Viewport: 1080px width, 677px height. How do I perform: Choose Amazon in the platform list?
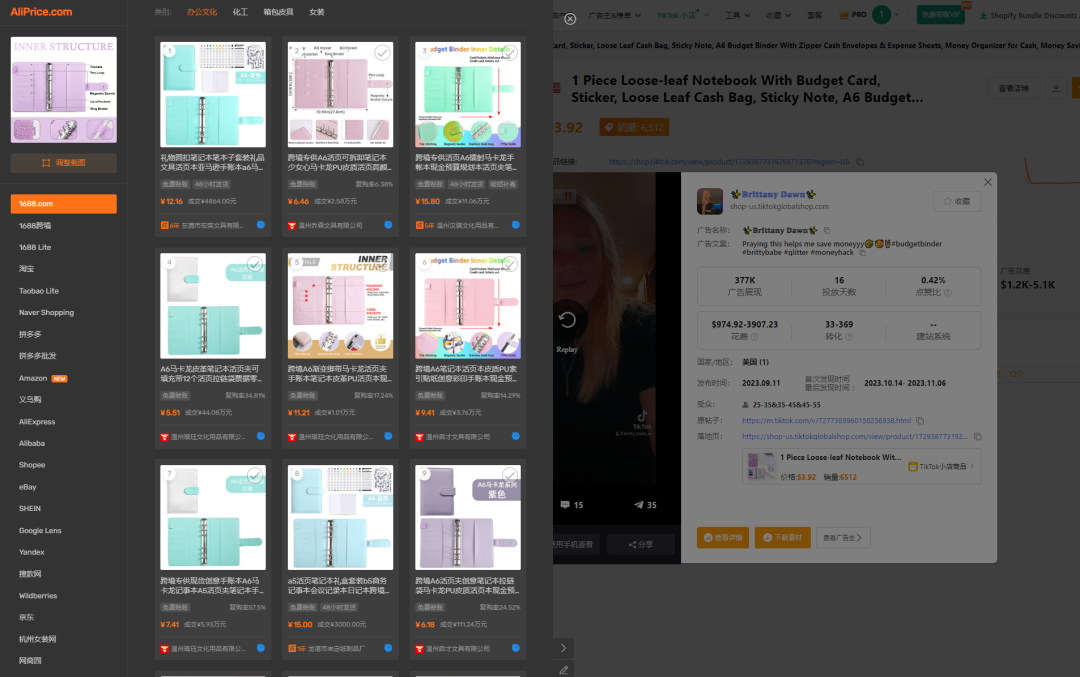(x=33, y=378)
